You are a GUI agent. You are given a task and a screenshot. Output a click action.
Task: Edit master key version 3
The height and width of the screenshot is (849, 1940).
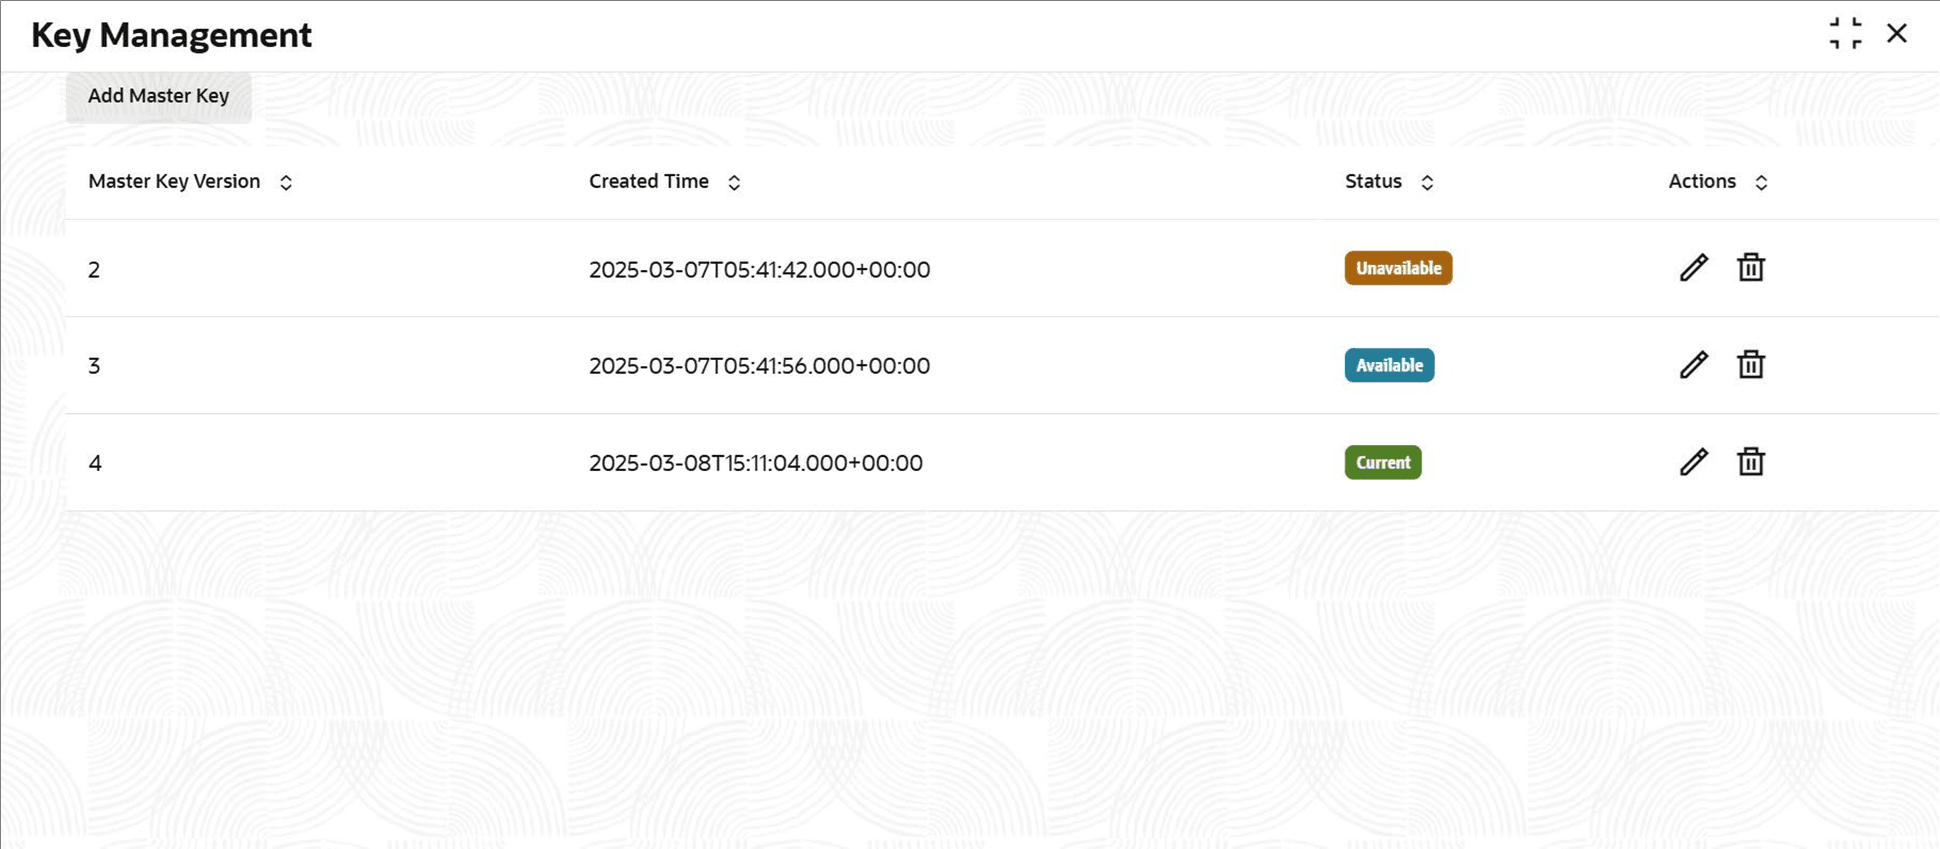[1693, 365]
